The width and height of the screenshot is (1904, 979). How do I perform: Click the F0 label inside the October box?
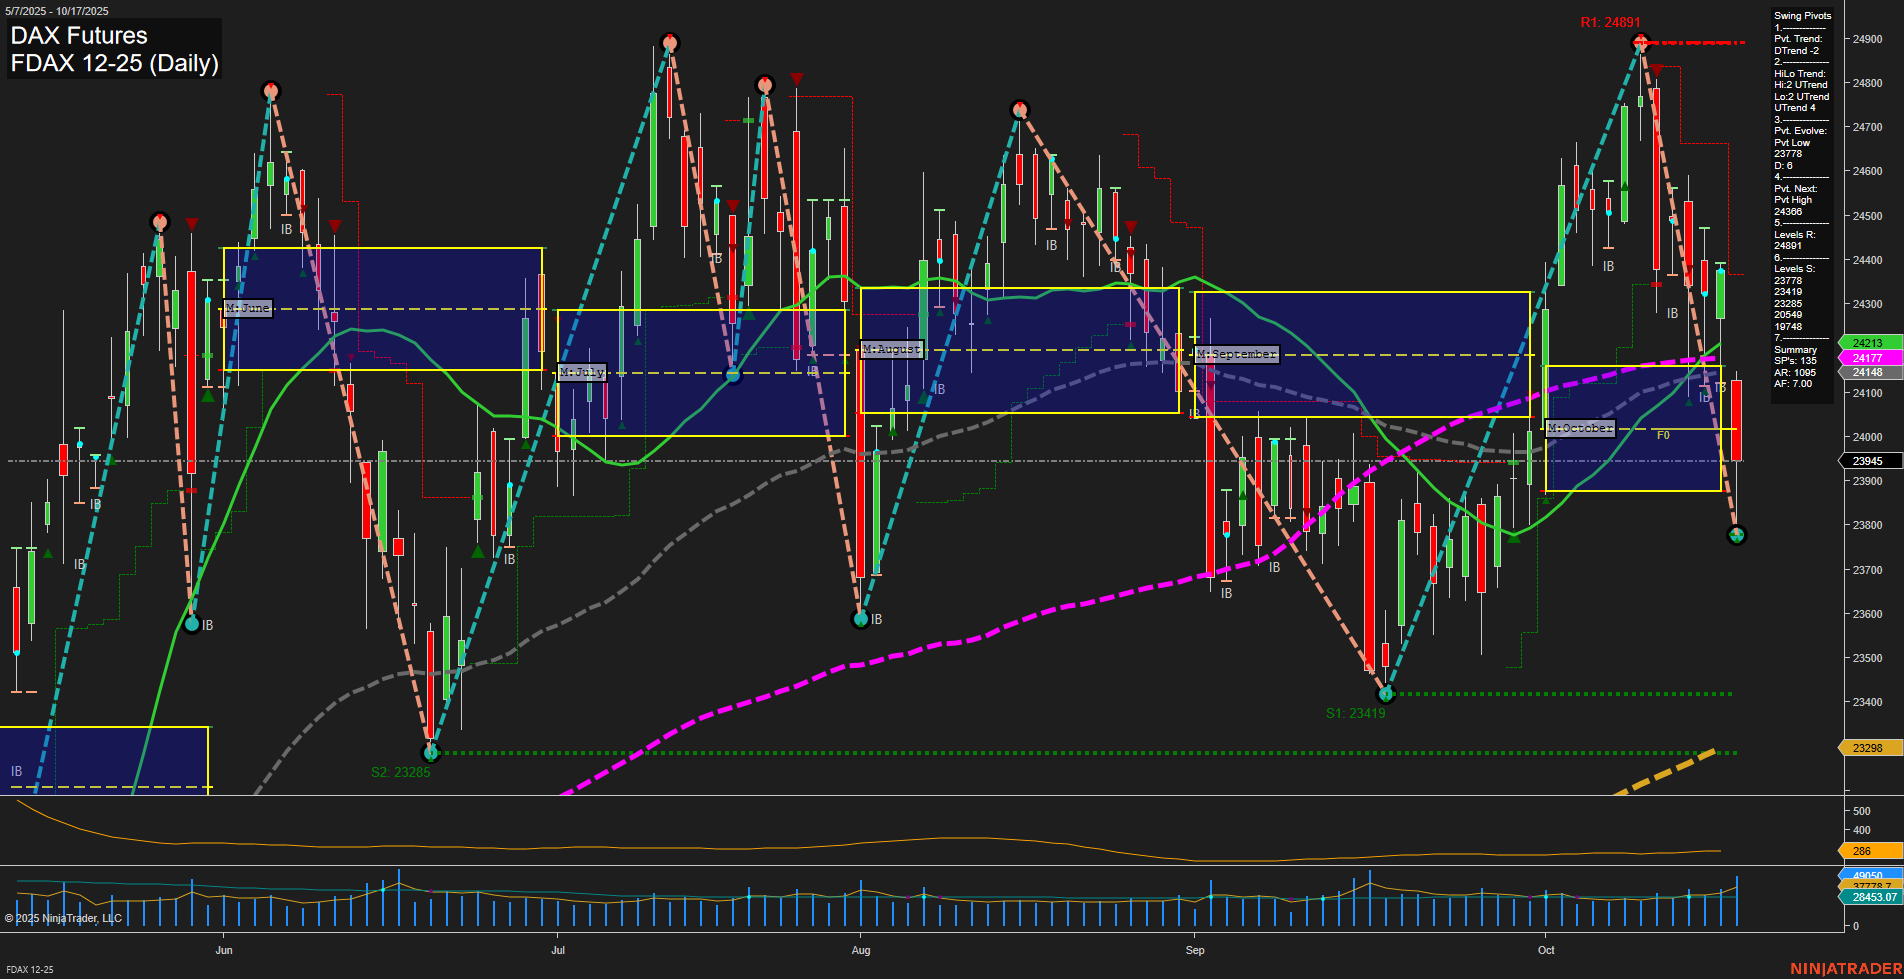(1663, 434)
